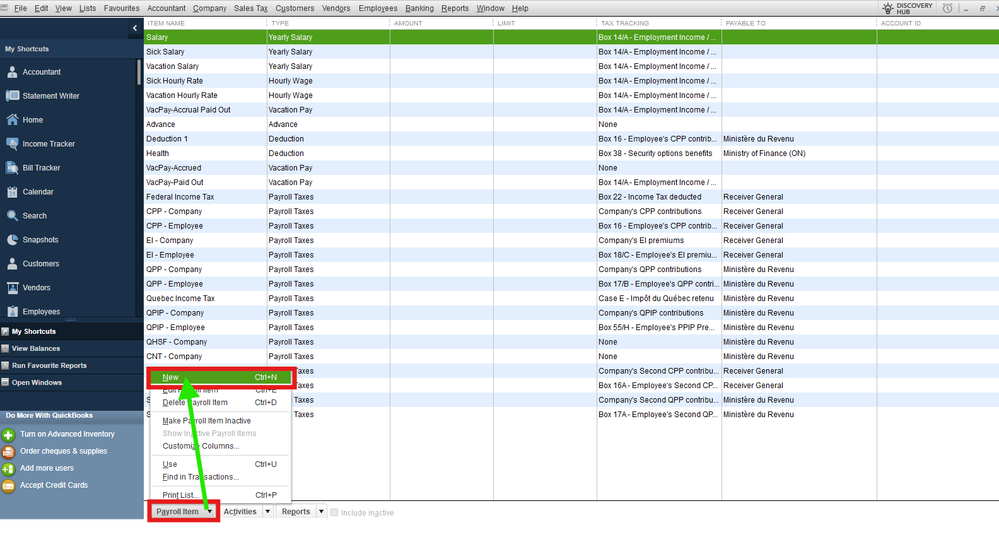Open the Snapshots shortcut icon
The image size is (999, 534).
click(x=12, y=240)
